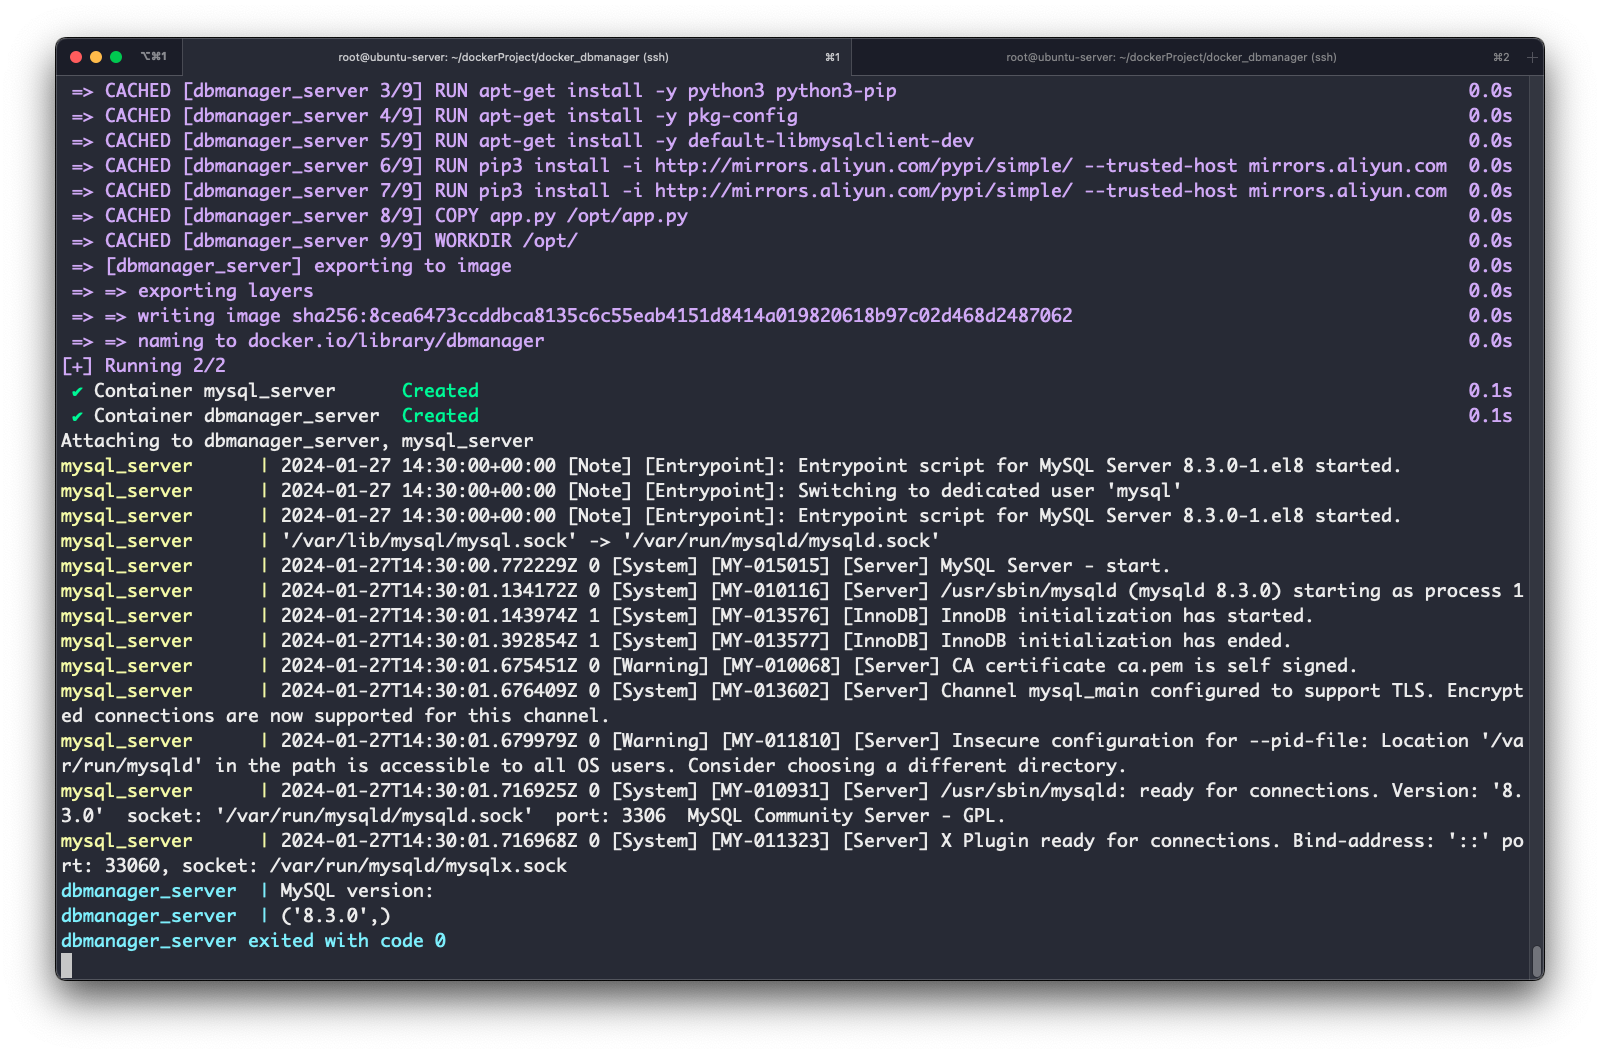
Task: Click 'default-libmysqlclient-dev' in the build output
Action: 831,141
